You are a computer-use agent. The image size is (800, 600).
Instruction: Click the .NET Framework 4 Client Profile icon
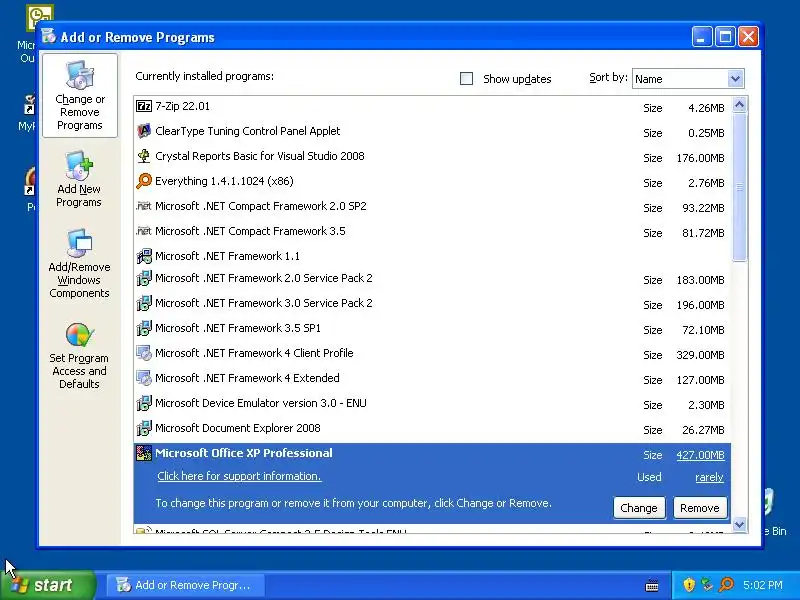pos(144,353)
